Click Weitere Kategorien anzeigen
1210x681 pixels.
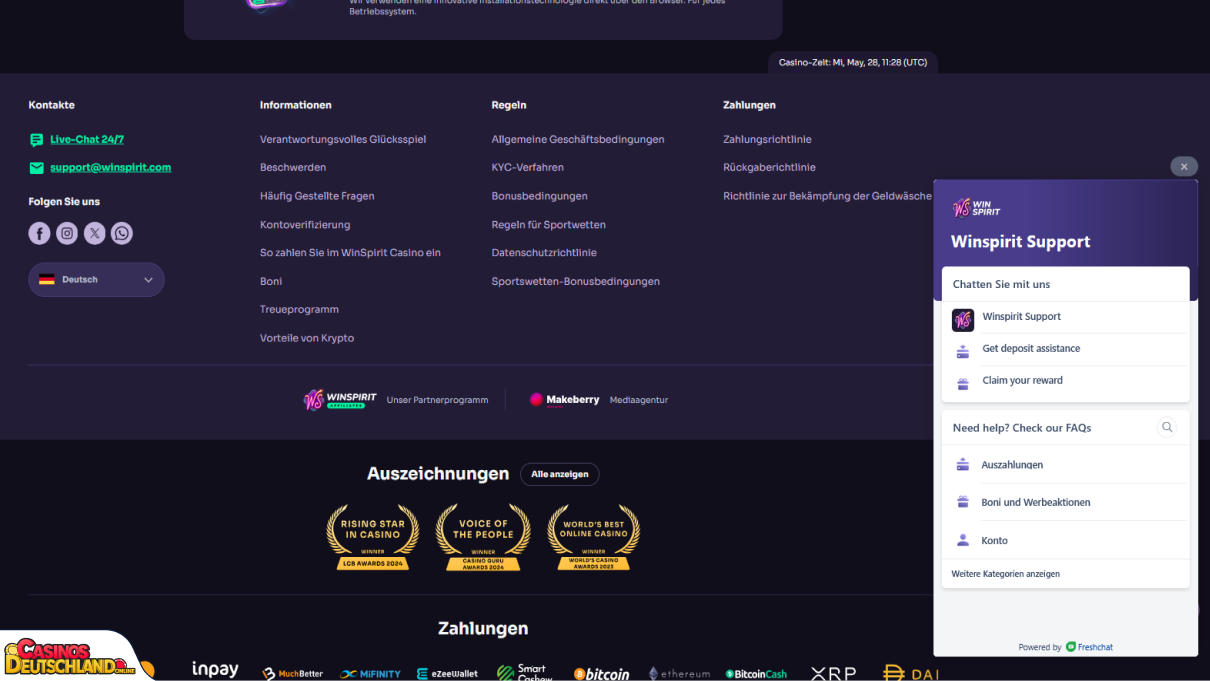tap(1005, 574)
